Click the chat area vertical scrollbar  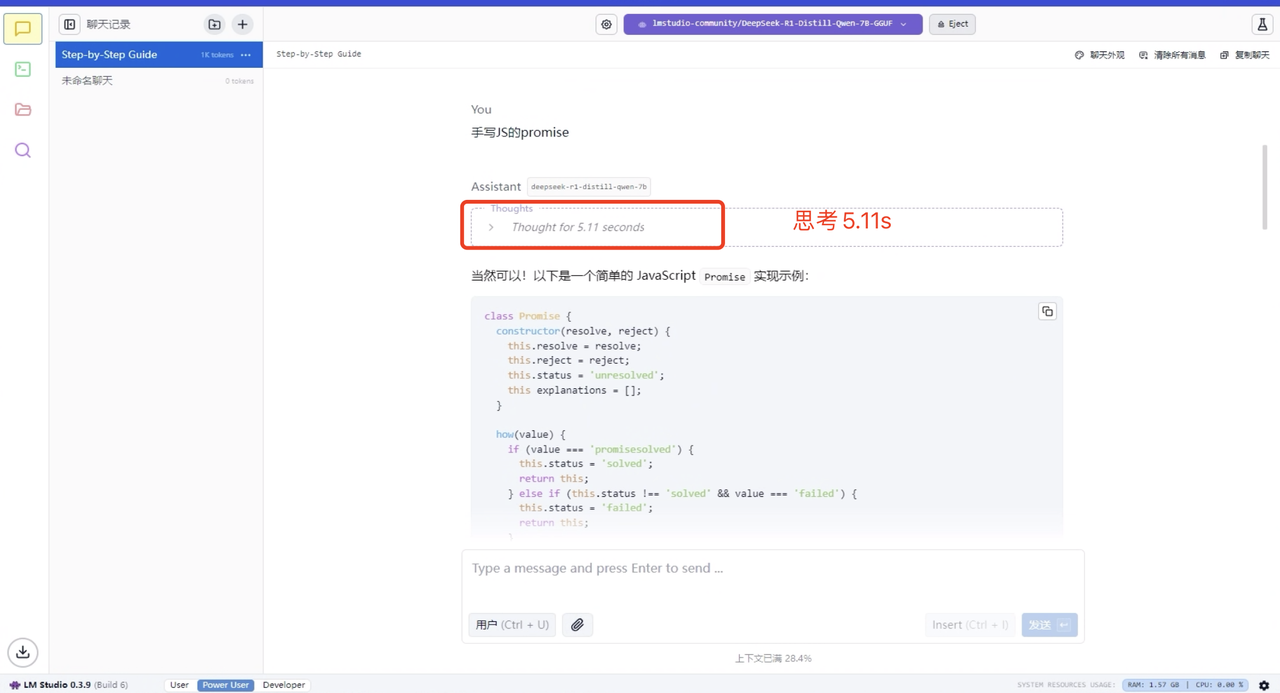pos(1265,187)
